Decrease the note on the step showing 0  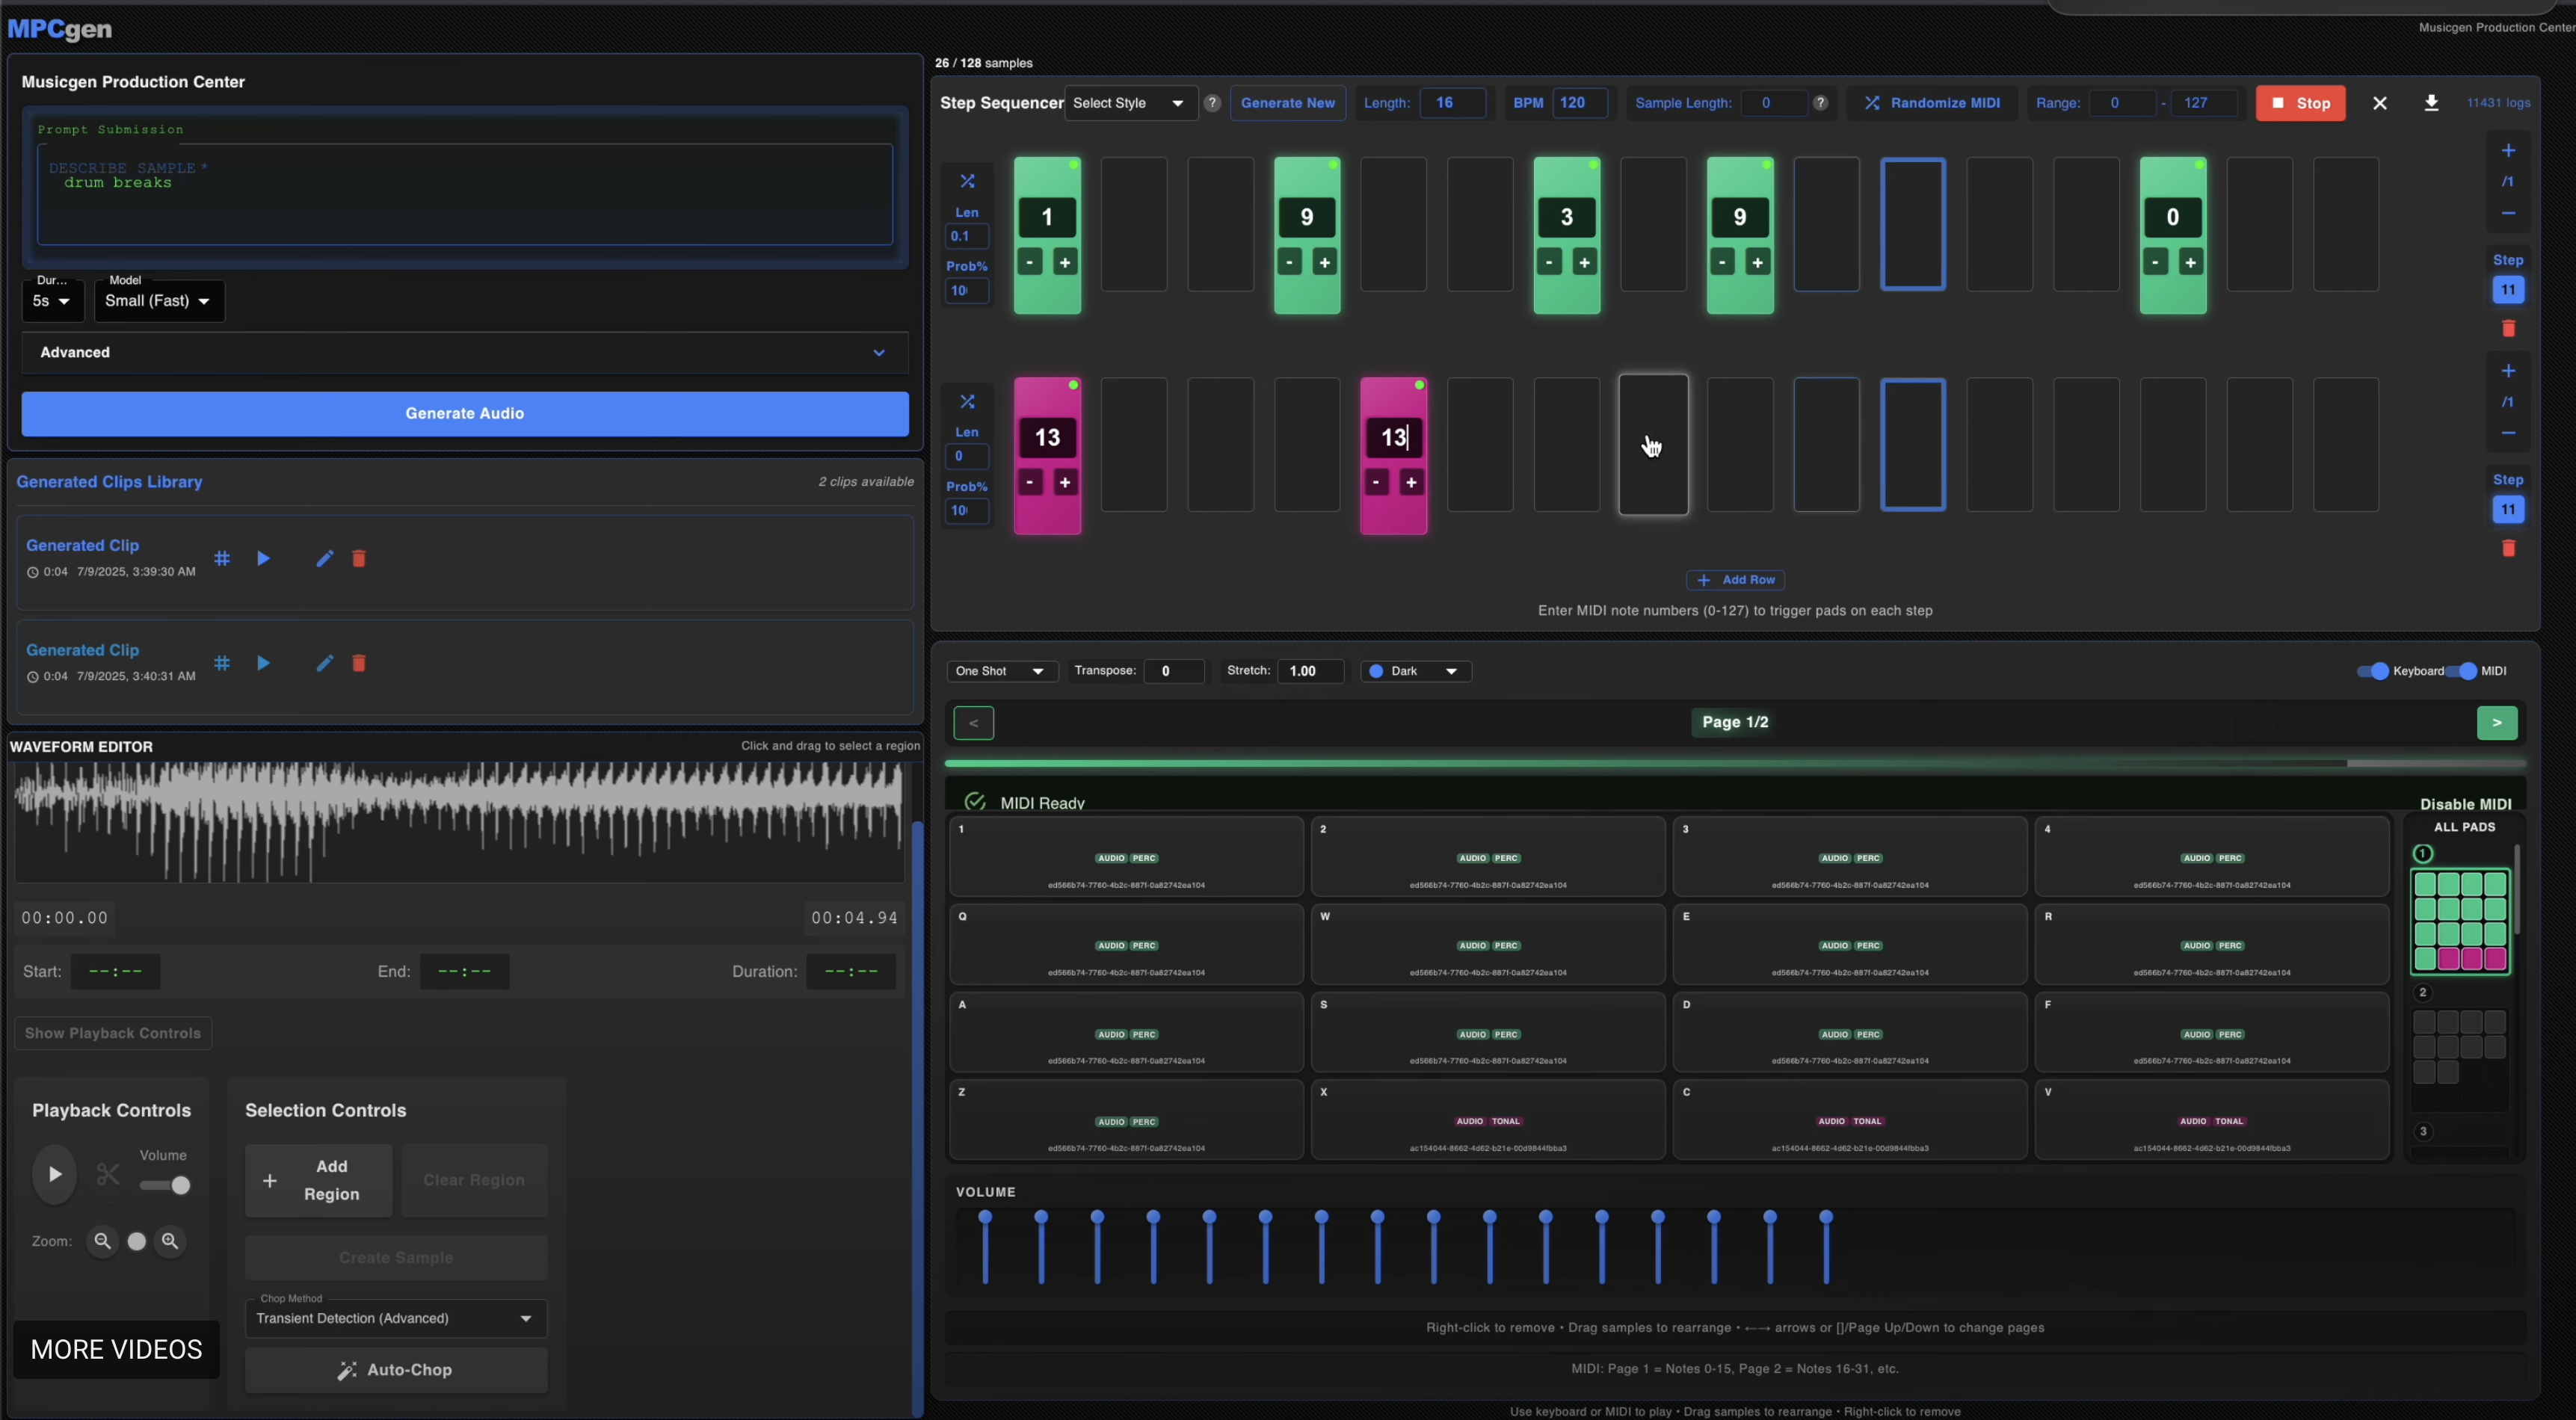point(2155,263)
